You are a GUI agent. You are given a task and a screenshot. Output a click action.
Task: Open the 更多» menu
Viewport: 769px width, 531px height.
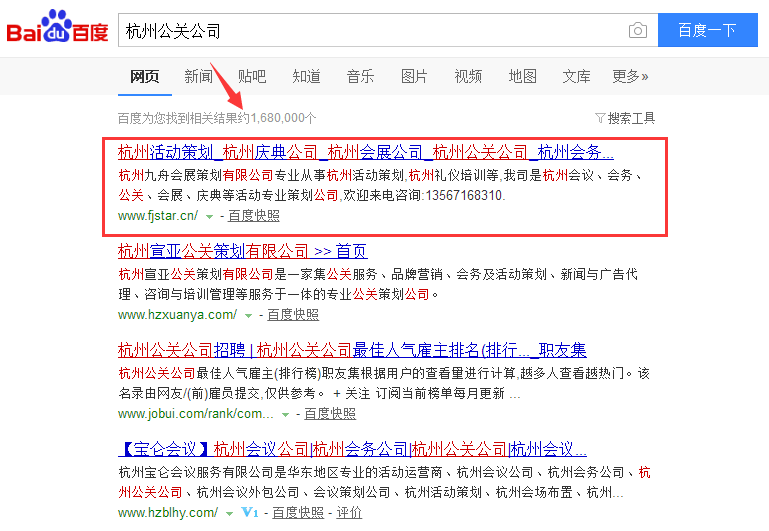[x=630, y=76]
